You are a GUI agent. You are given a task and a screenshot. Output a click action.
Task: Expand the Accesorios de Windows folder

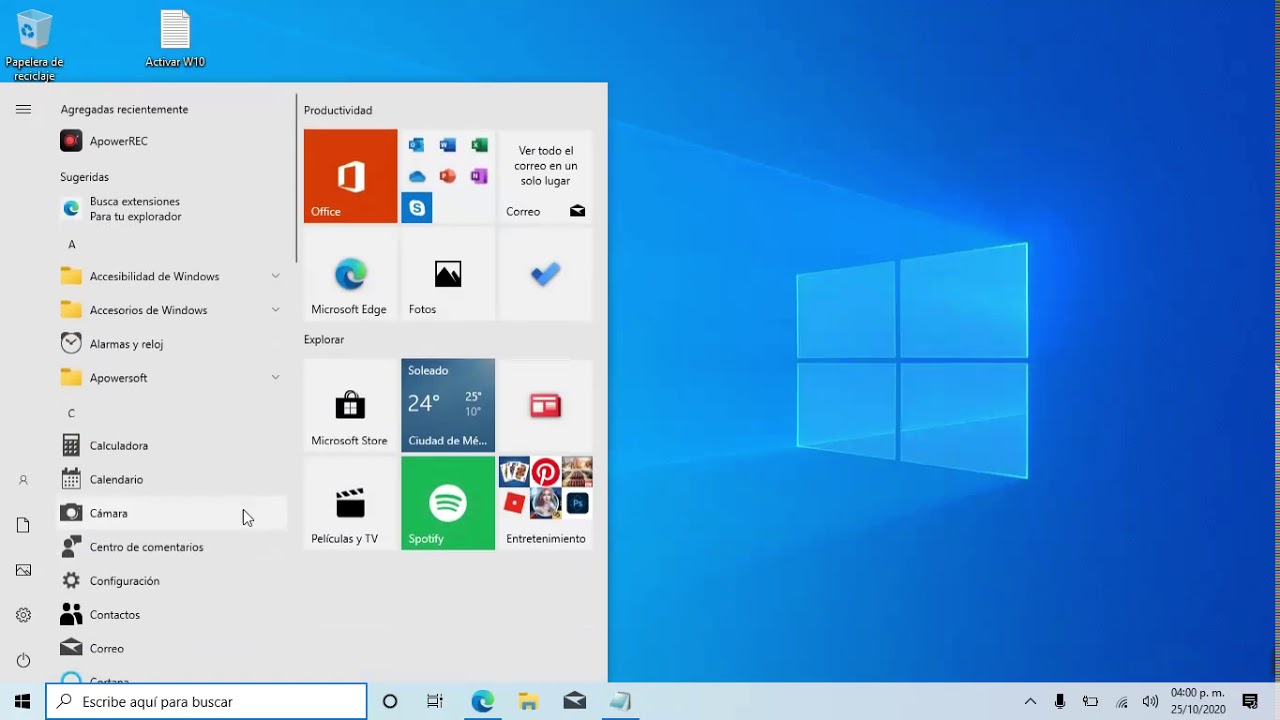pos(172,310)
